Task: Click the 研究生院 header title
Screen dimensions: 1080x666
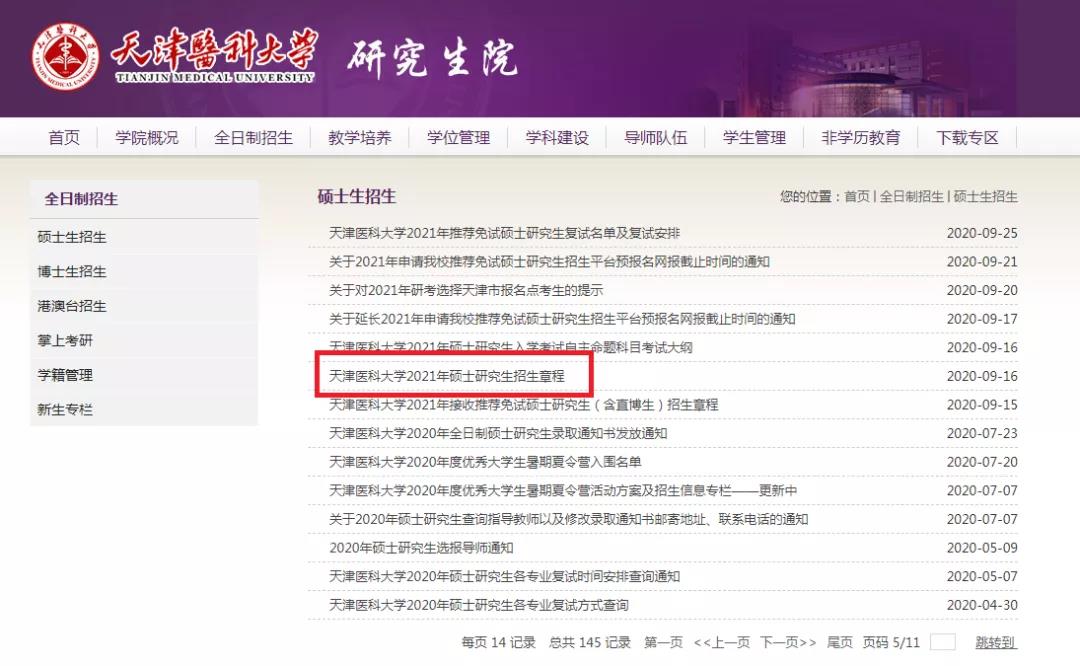Action: 432,58
